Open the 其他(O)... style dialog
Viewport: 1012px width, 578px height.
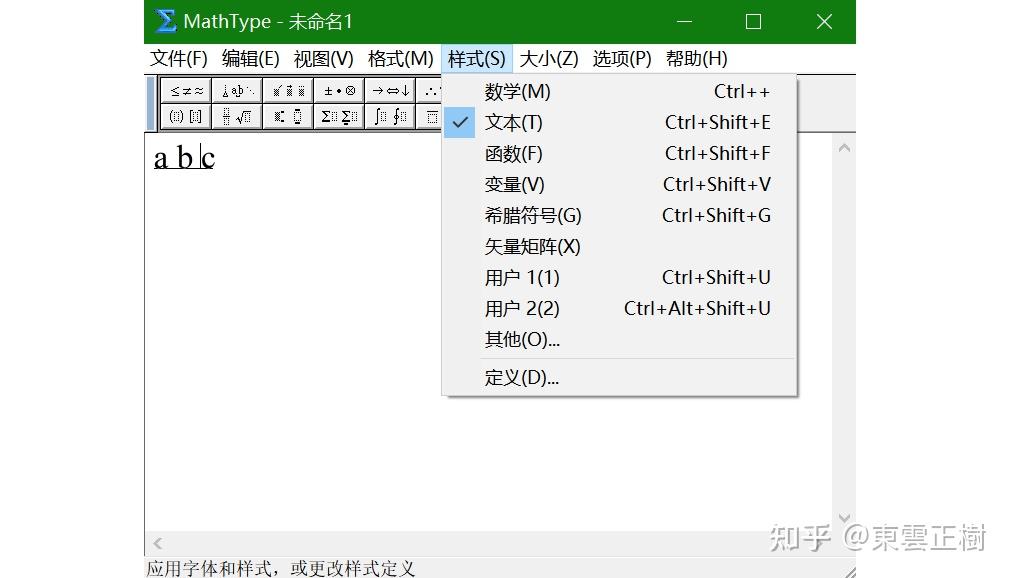pyautogui.click(x=620, y=339)
